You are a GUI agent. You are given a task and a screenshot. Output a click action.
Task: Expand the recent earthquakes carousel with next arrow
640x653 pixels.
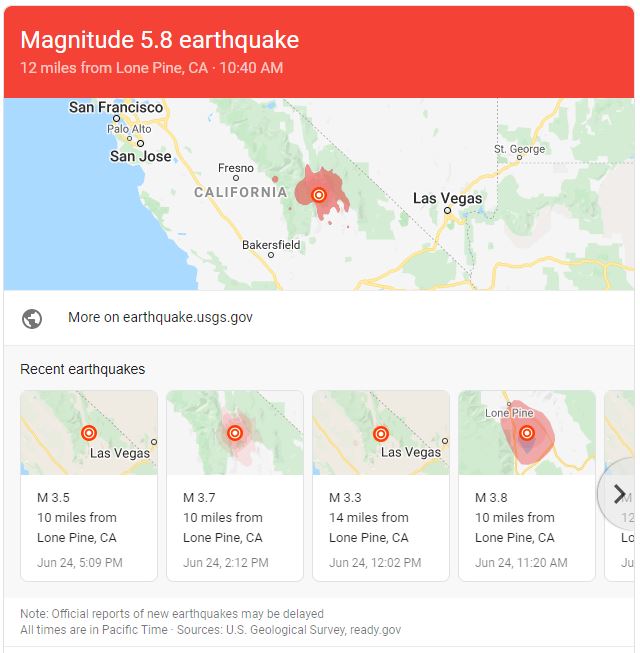620,494
